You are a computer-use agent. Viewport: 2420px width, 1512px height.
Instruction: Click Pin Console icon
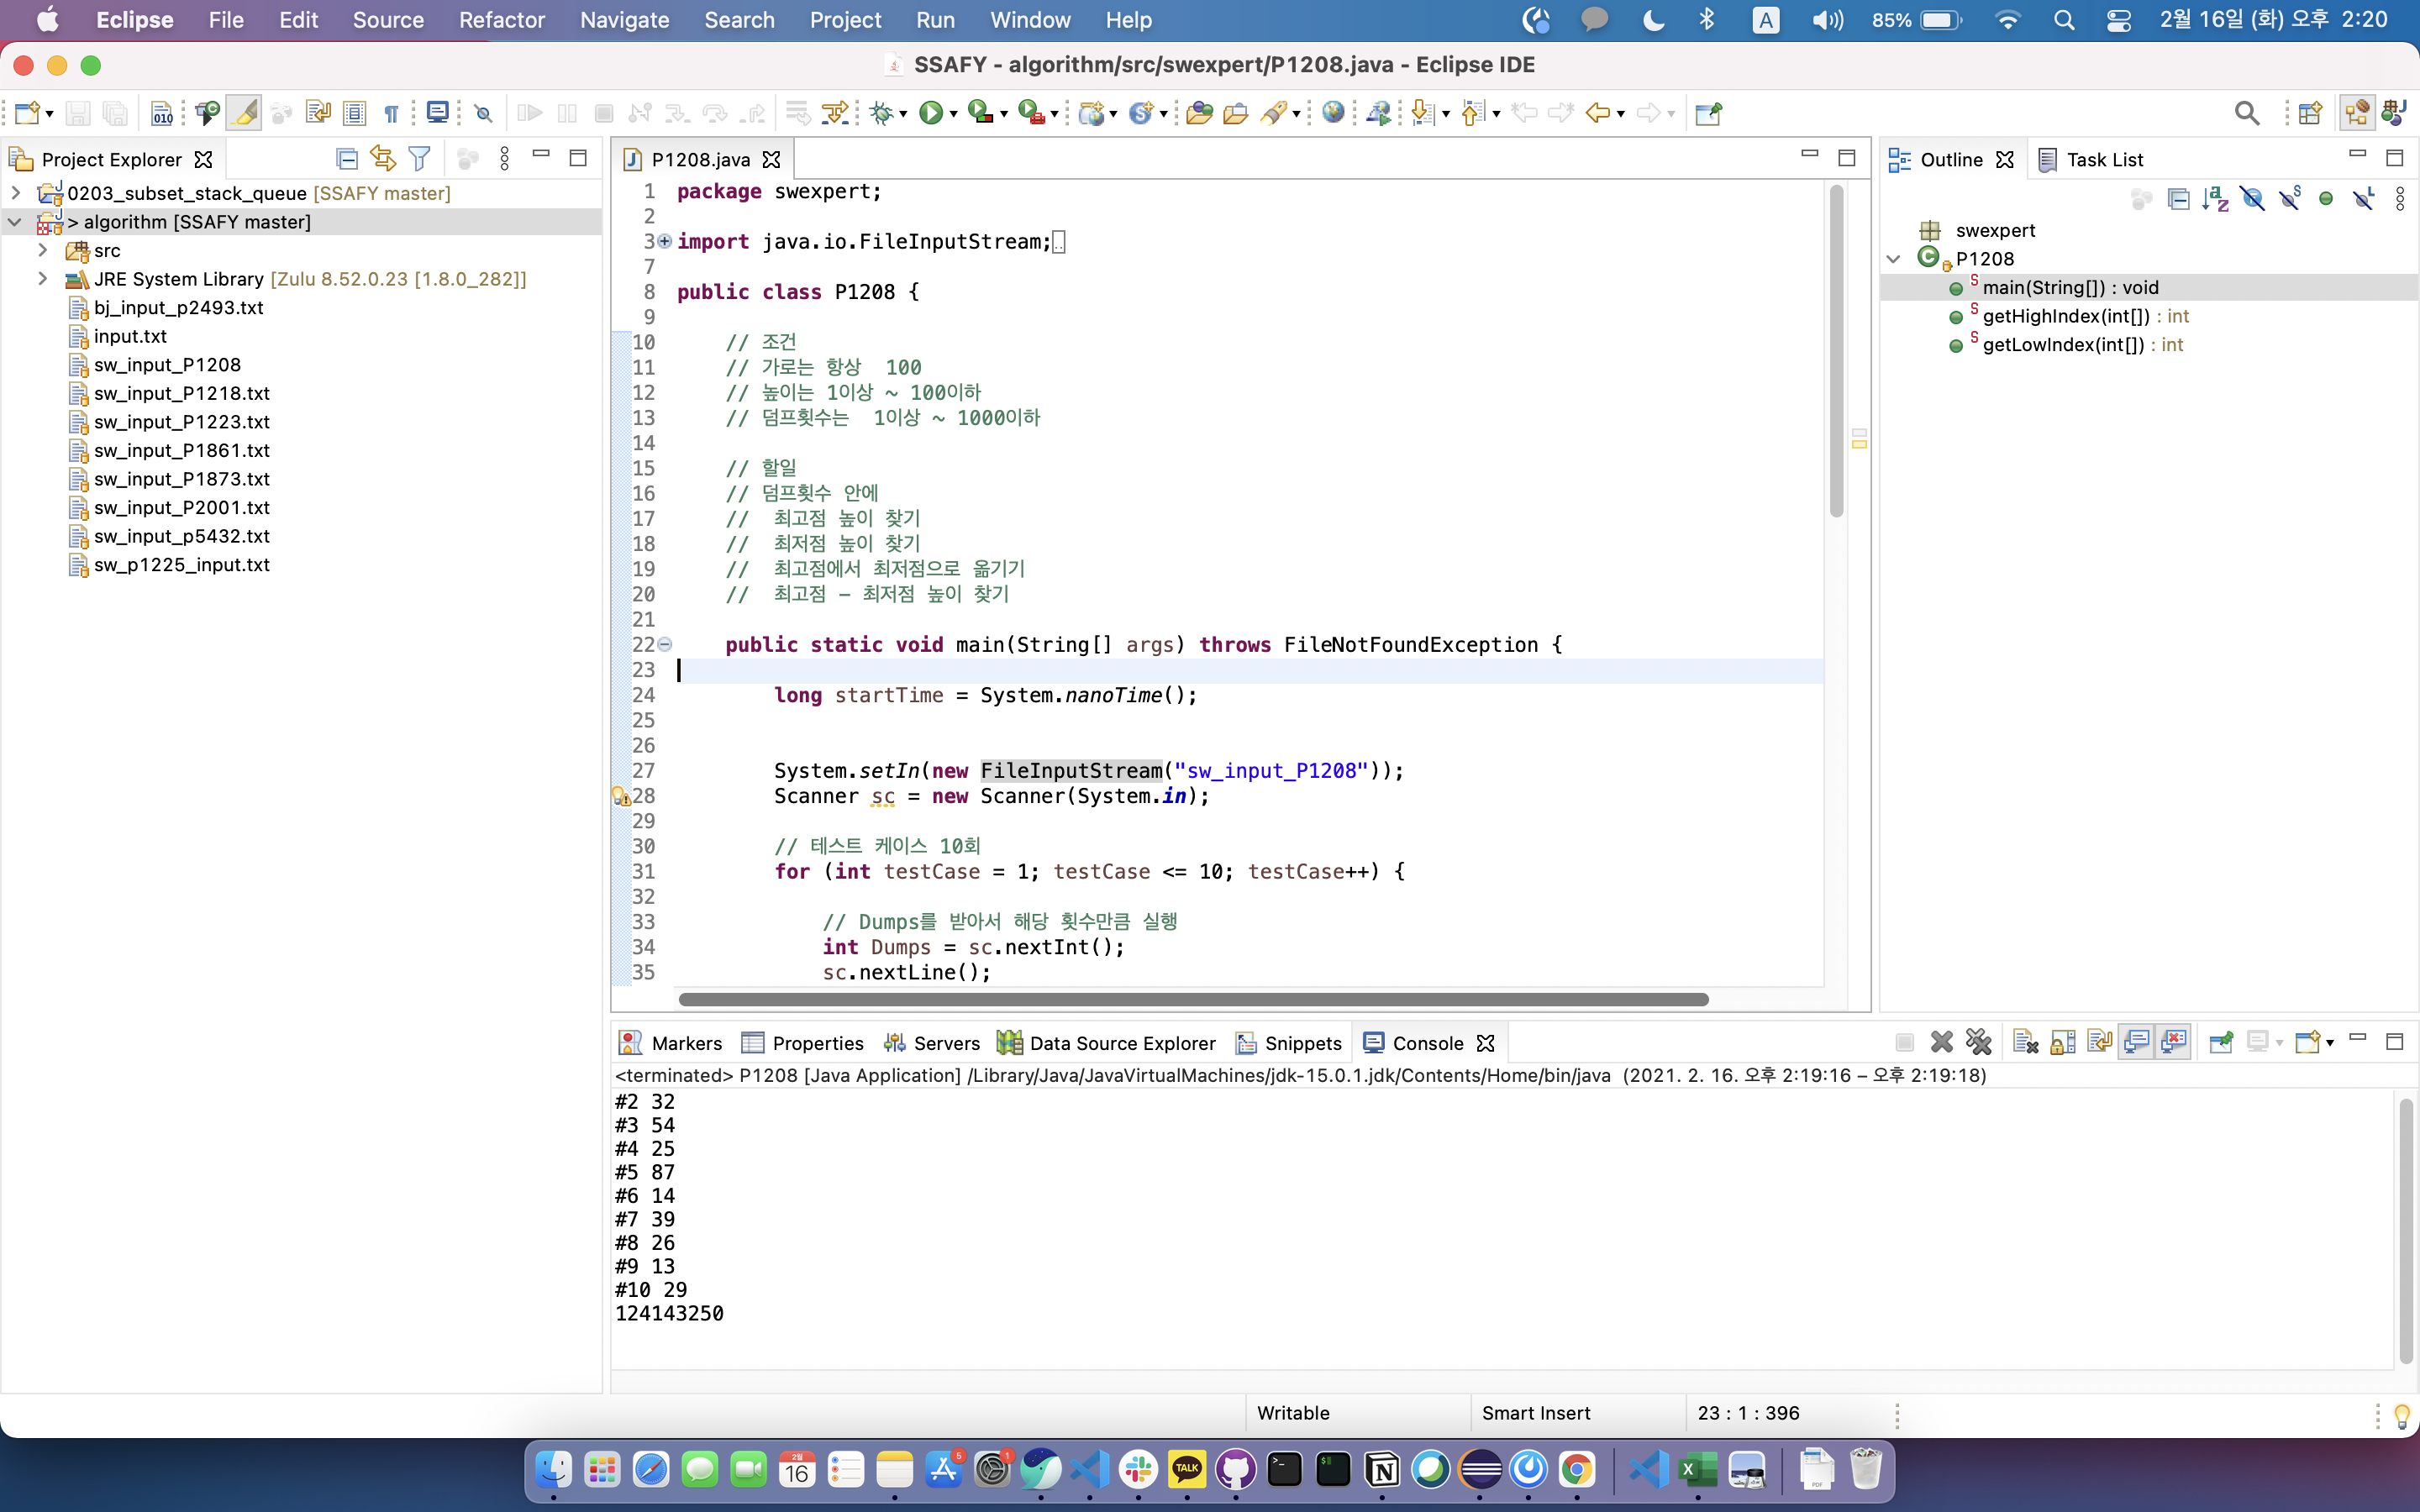2220,1042
